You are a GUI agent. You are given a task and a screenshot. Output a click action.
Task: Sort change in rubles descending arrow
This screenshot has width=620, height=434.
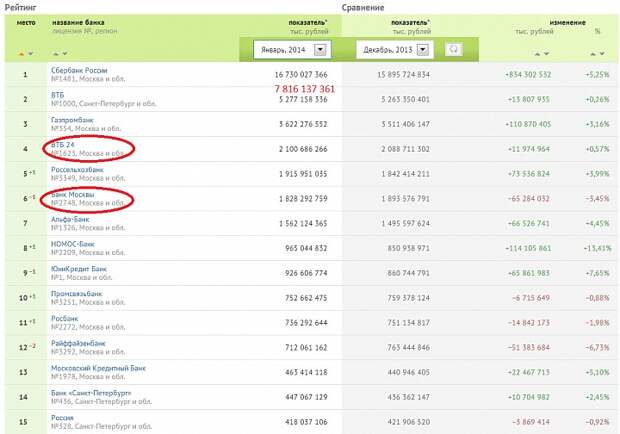point(546,53)
